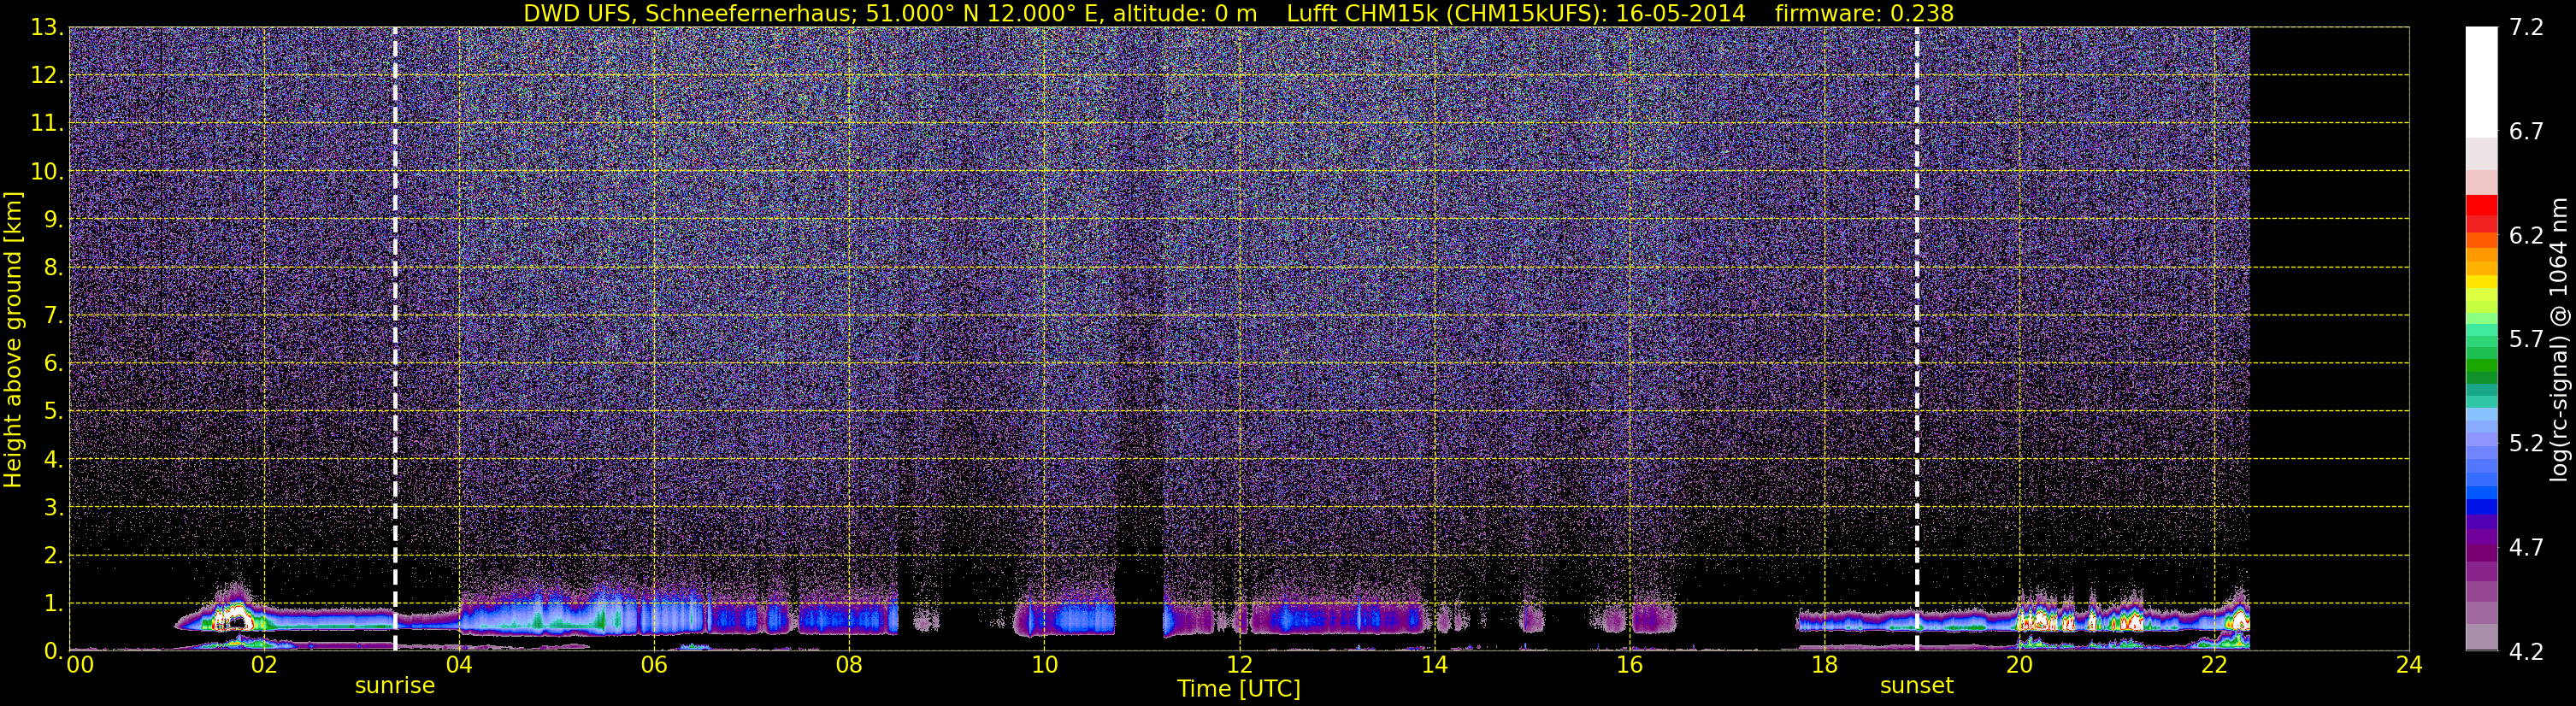Click time axis tick label 22

tap(2214, 665)
